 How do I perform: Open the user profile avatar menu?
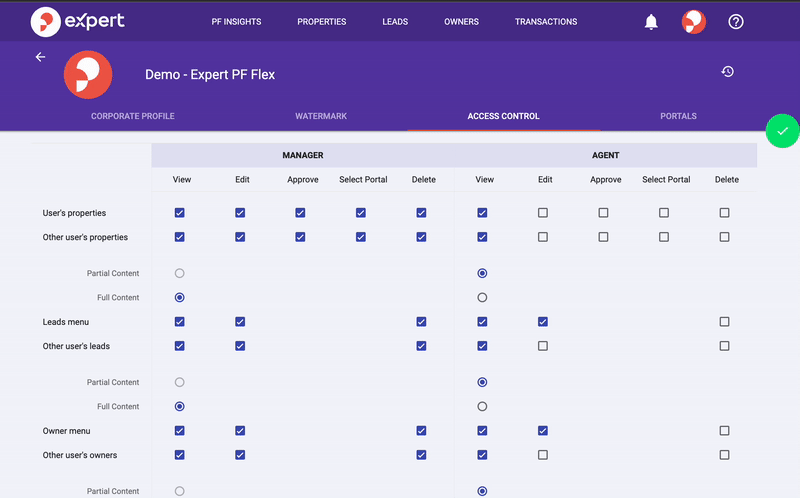693,22
